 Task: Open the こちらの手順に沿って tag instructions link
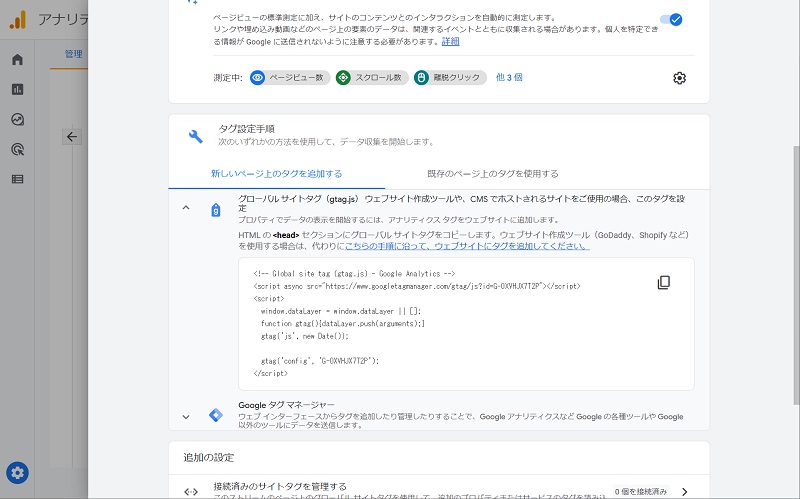pos(467,246)
